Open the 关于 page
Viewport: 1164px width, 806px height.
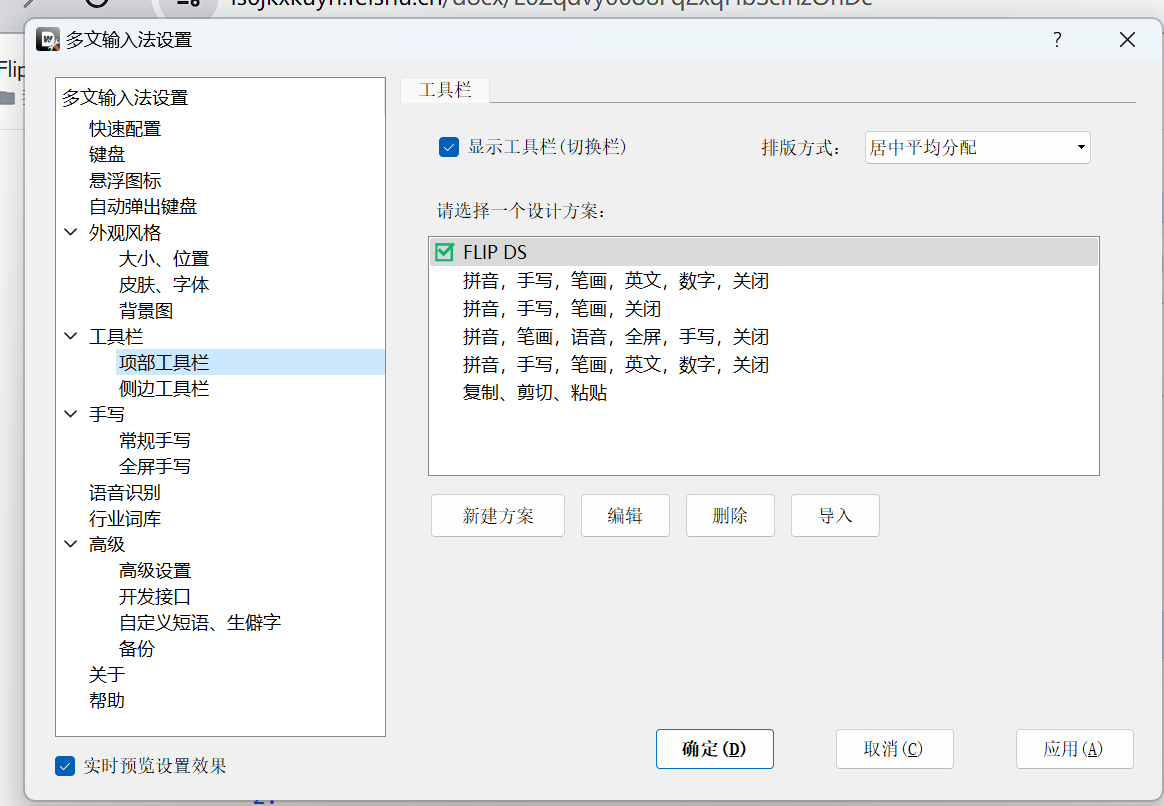(x=107, y=675)
